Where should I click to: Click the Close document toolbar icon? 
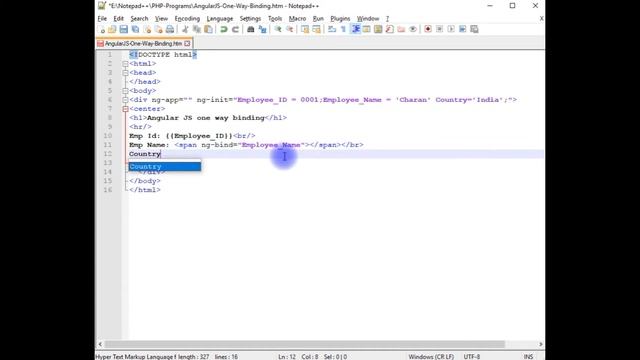(x=147, y=29)
